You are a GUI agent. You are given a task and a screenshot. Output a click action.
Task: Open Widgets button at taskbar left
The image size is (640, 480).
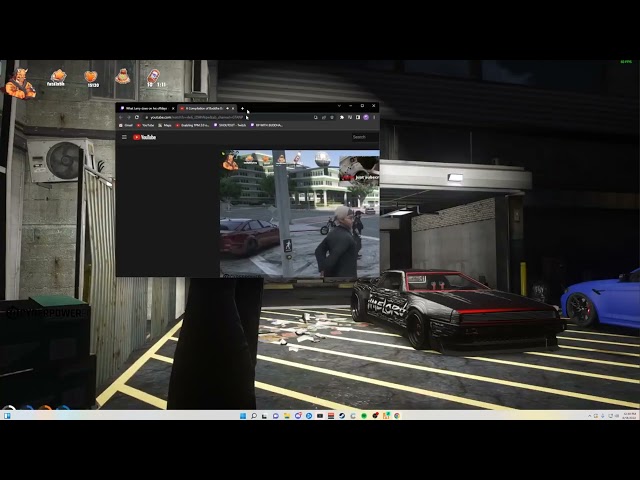(x=7, y=416)
